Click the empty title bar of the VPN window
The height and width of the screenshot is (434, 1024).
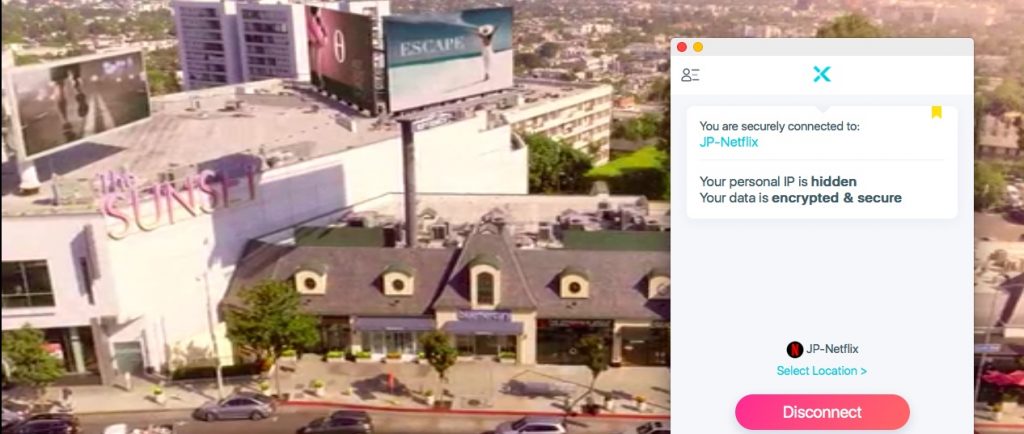[x=836, y=47]
